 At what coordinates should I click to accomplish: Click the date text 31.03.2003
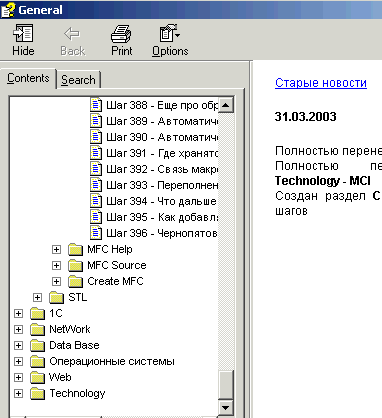(x=306, y=117)
